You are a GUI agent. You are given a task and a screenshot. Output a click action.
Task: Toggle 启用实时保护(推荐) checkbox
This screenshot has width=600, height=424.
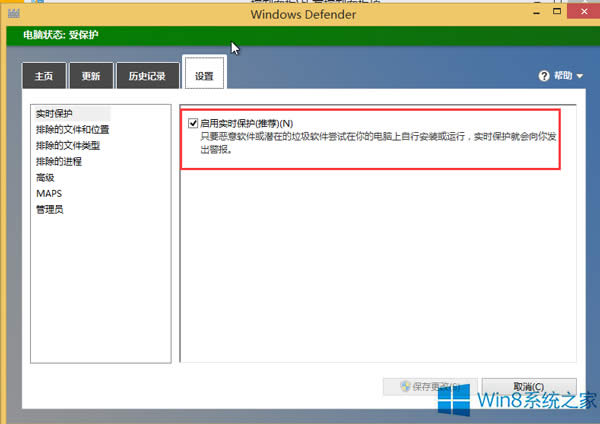click(193, 123)
